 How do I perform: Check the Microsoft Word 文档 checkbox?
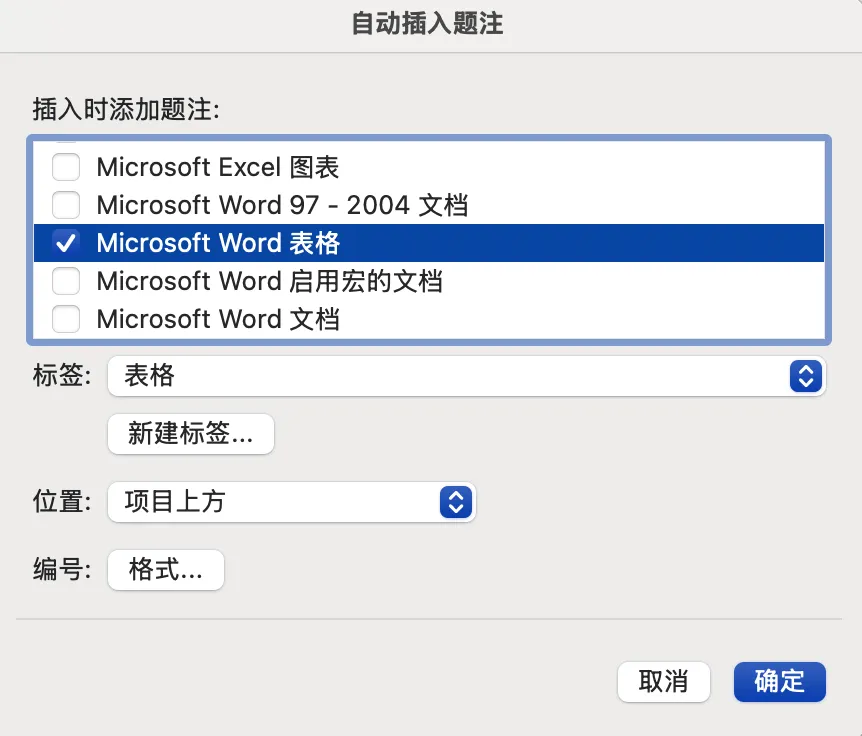pyautogui.click(x=66, y=319)
